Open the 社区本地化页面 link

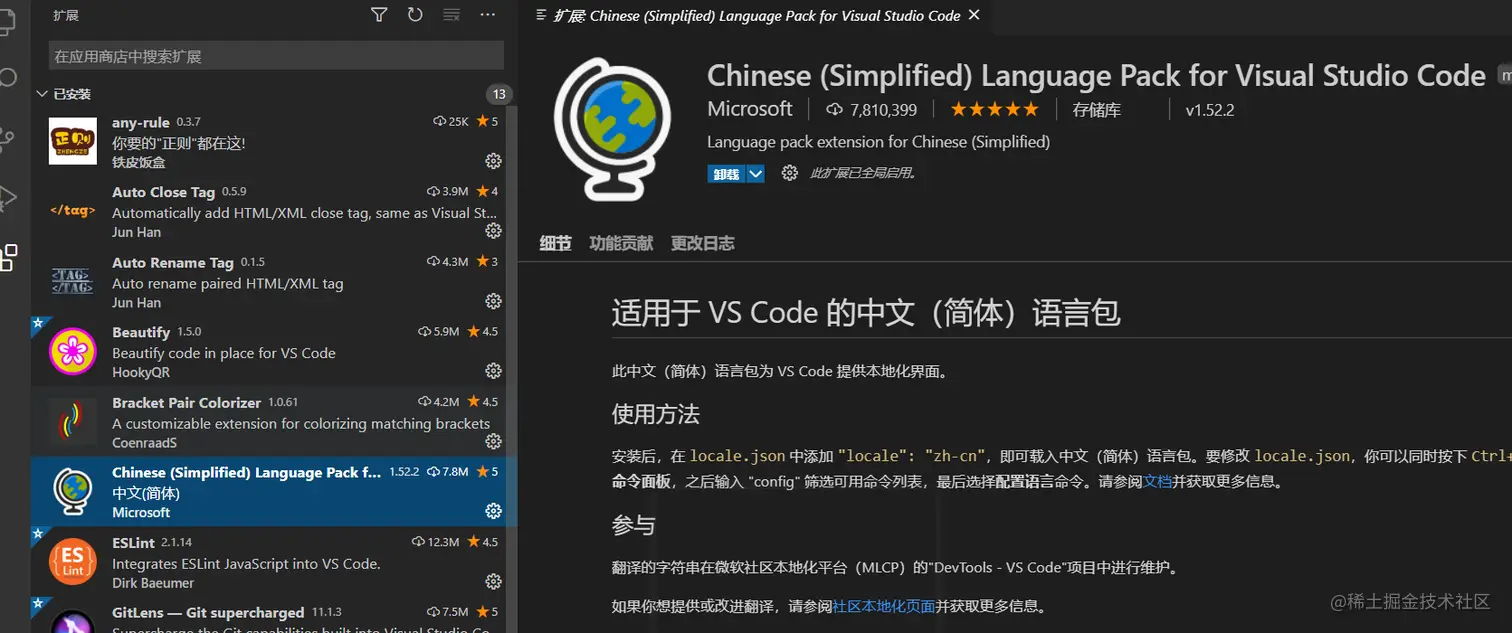pyautogui.click(x=884, y=606)
